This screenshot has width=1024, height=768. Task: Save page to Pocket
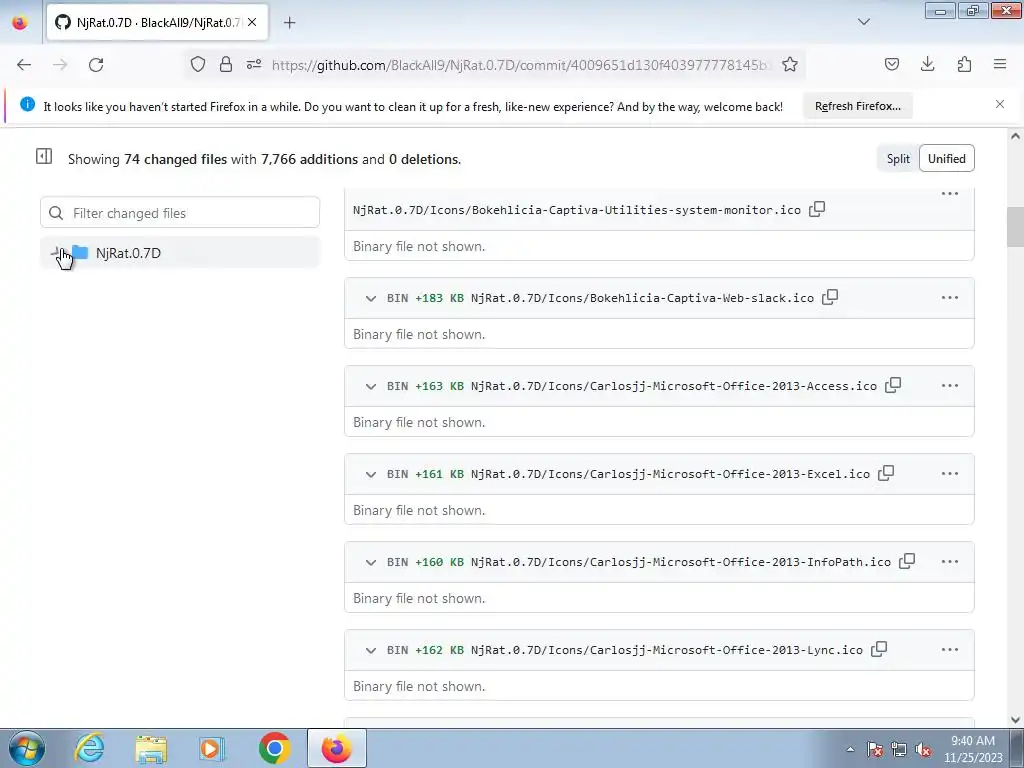(x=891, y=64)
